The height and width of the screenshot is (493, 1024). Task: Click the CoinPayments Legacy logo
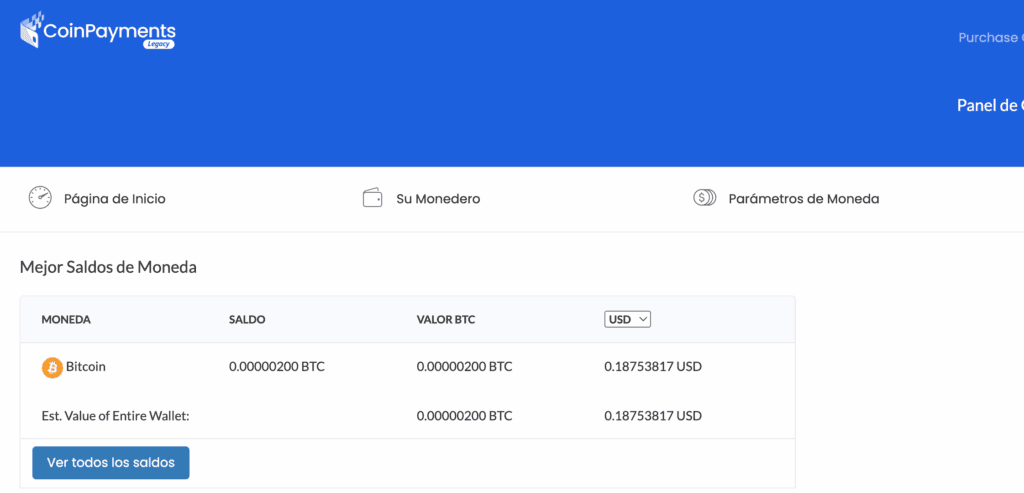click(x=98, y=31)
